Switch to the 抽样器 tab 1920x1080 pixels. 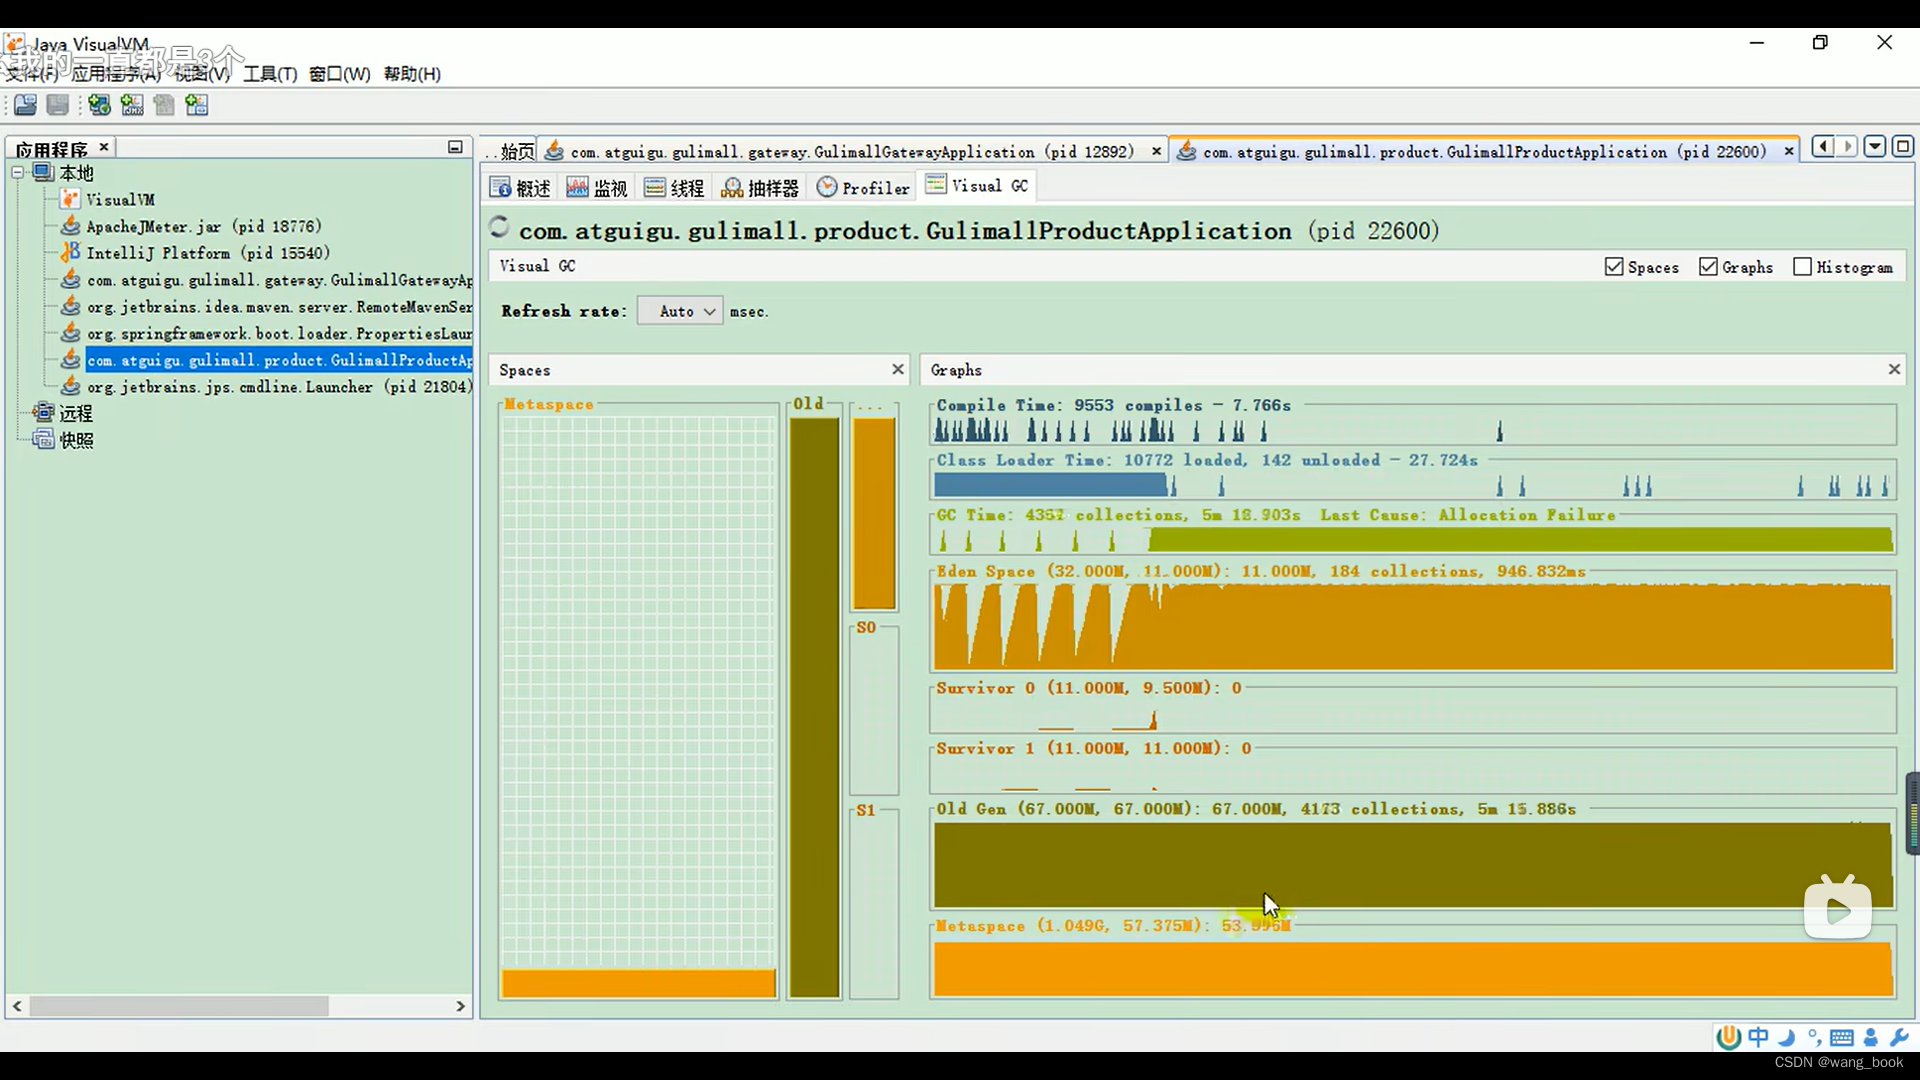pos(760,188)
